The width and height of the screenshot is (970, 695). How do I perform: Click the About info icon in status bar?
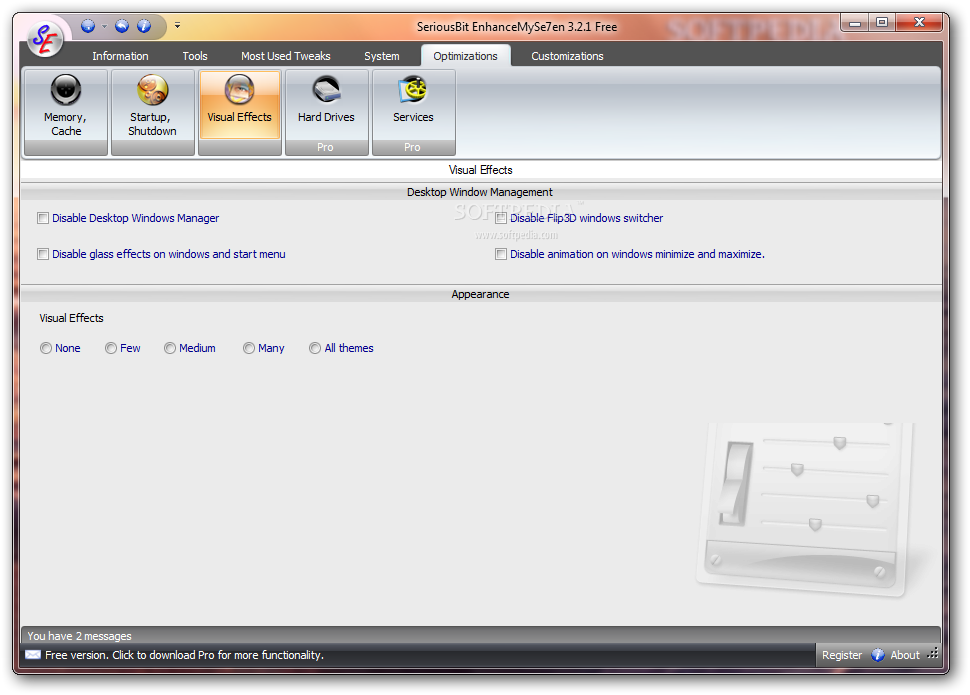[877, 655]
